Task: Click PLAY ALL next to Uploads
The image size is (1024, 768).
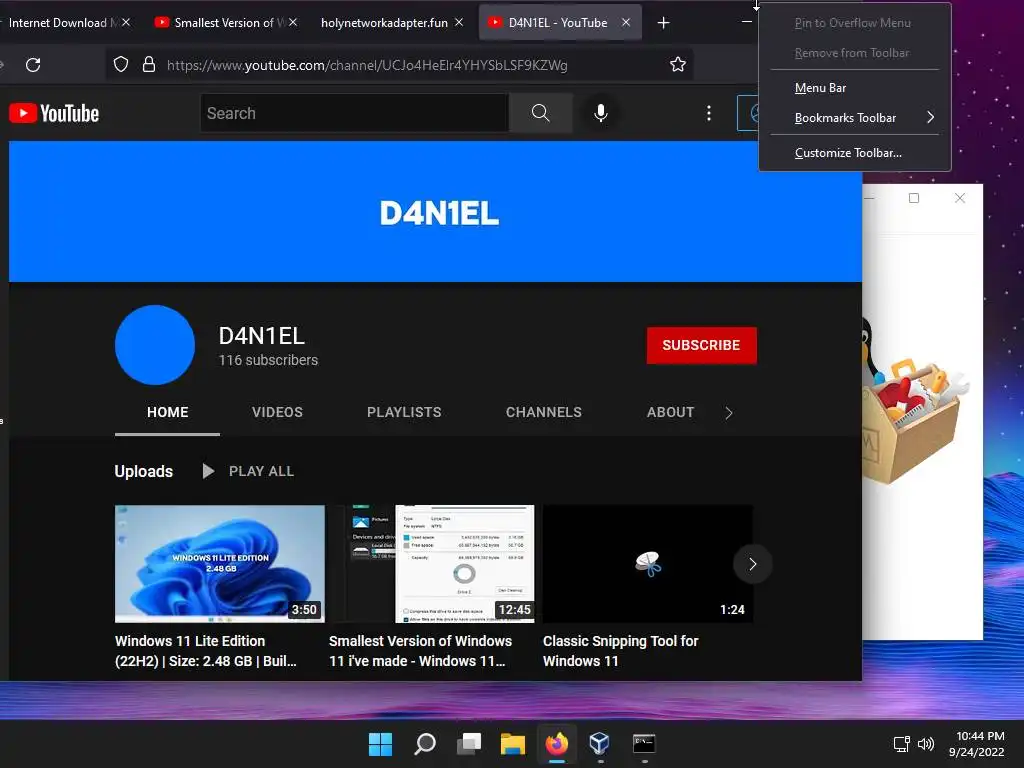Action: pos(248,471)
